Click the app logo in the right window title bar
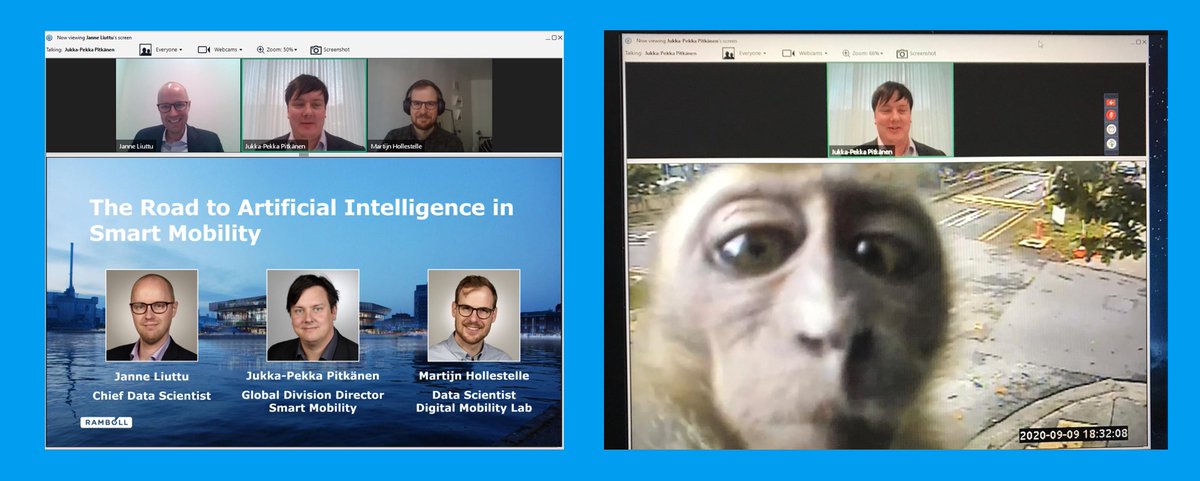The width and height of the screenshot is (1200, 481). pyautogui.click(x=628, y=40)
